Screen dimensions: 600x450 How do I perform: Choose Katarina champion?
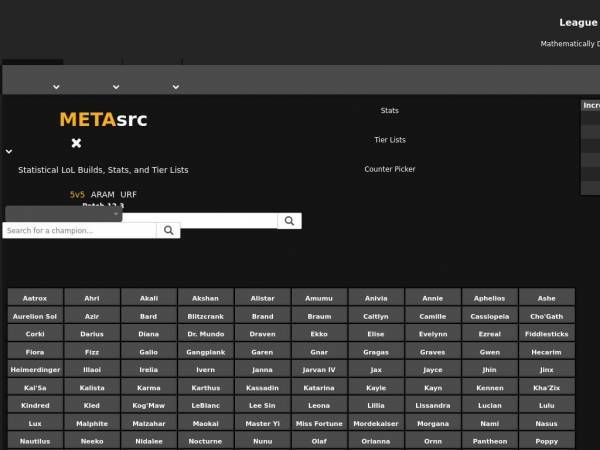[x=319, y=387]
